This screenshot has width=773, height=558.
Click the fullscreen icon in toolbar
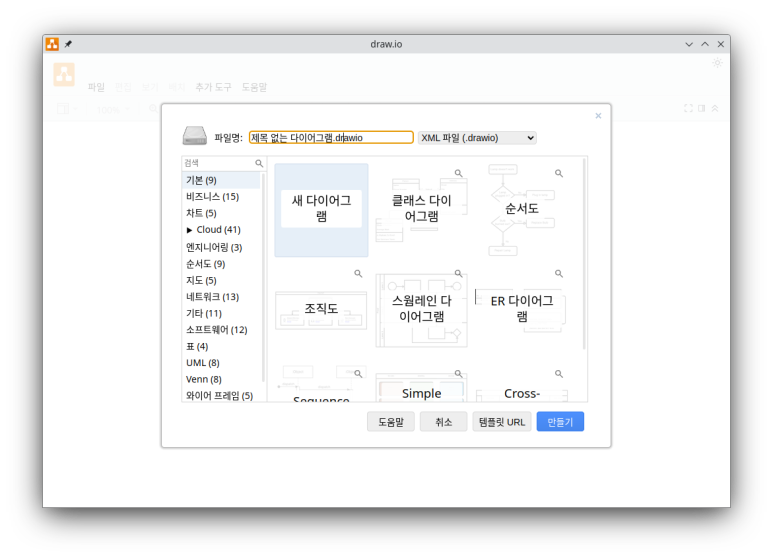(688, 108)
